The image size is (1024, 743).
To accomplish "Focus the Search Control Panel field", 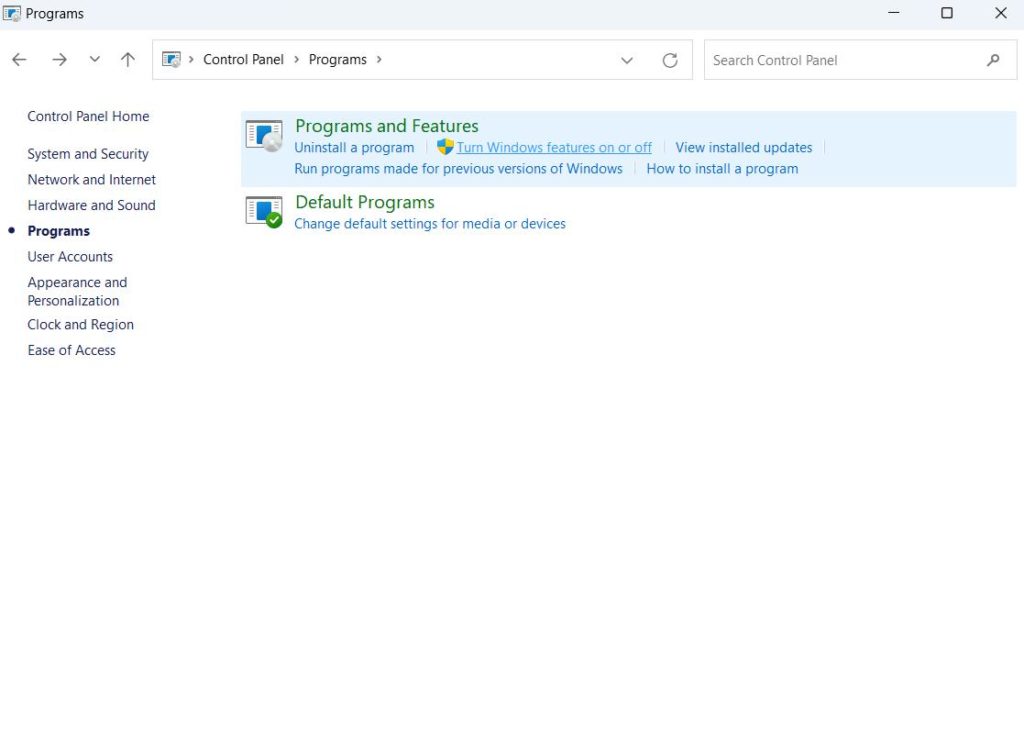I will pos(860,60).
